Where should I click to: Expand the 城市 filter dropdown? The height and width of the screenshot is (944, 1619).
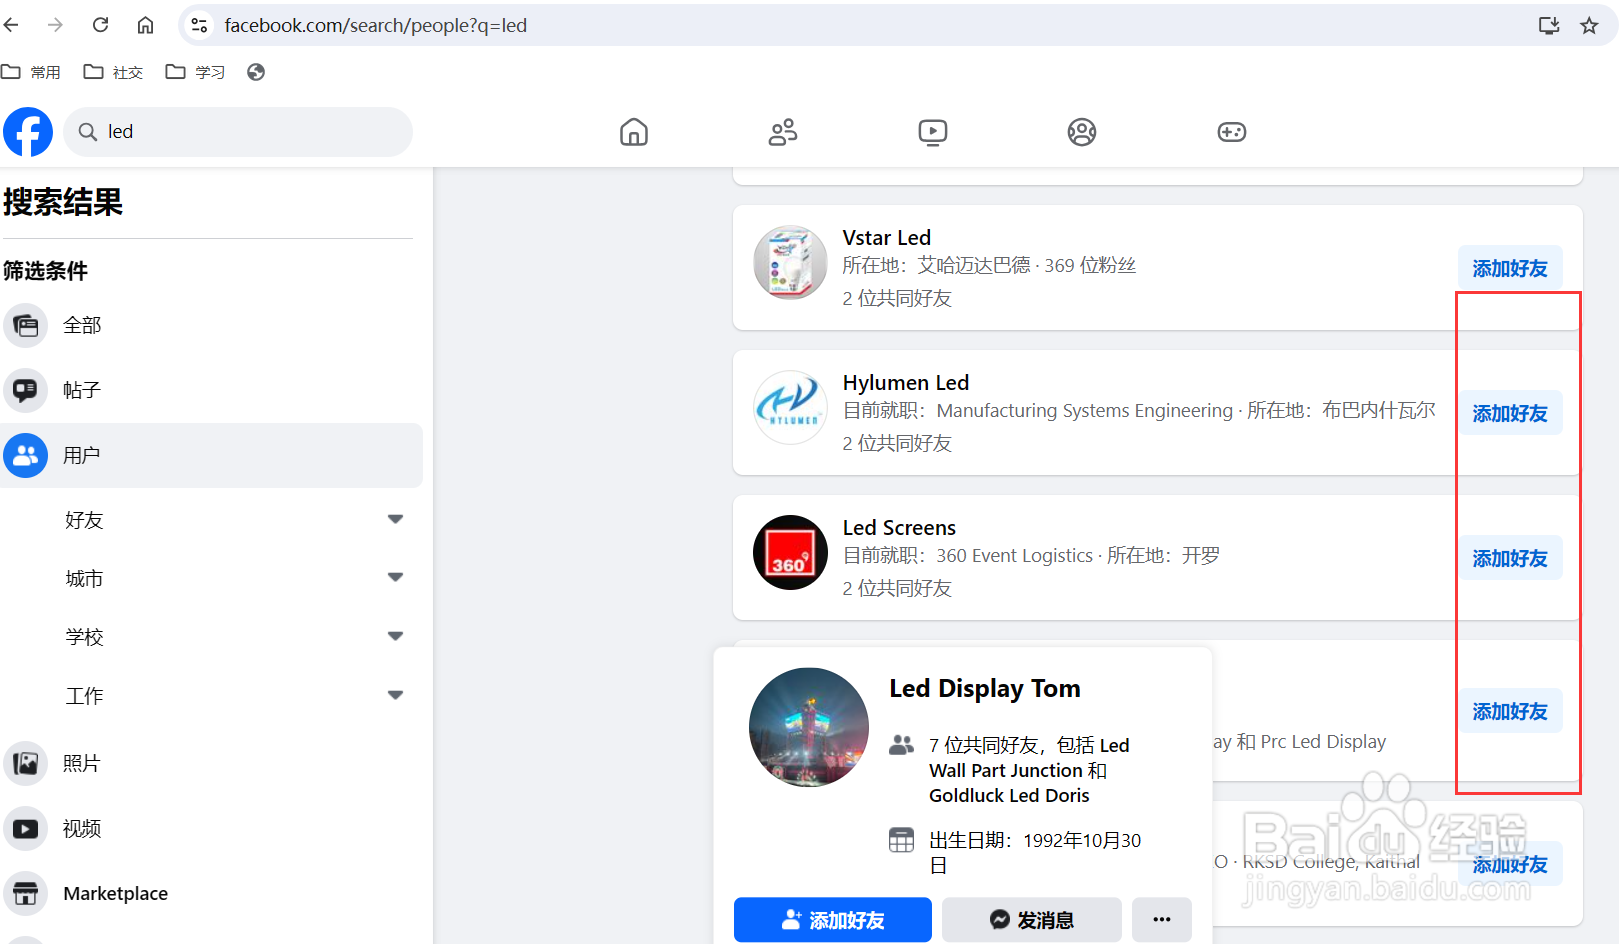tap(395, 577)
